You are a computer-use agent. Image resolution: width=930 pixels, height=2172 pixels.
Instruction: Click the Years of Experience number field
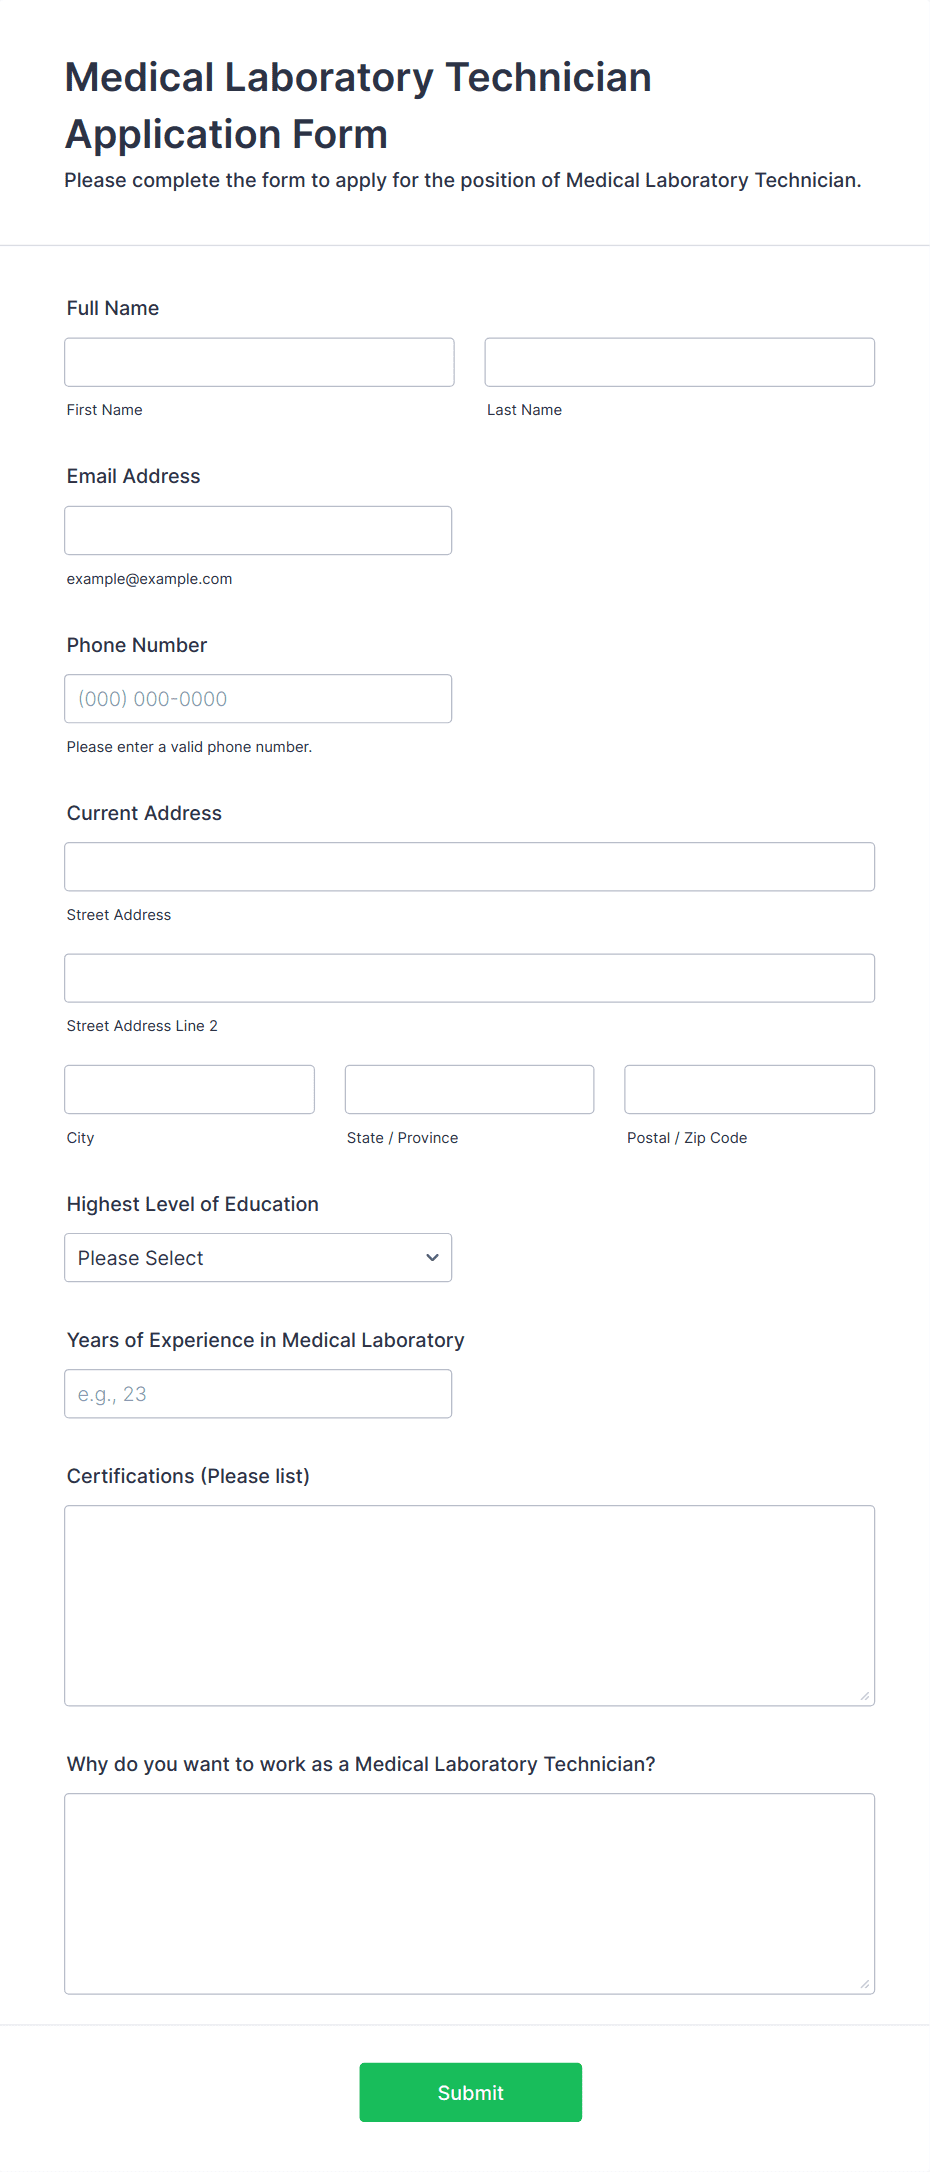[x=258, y=1394]
